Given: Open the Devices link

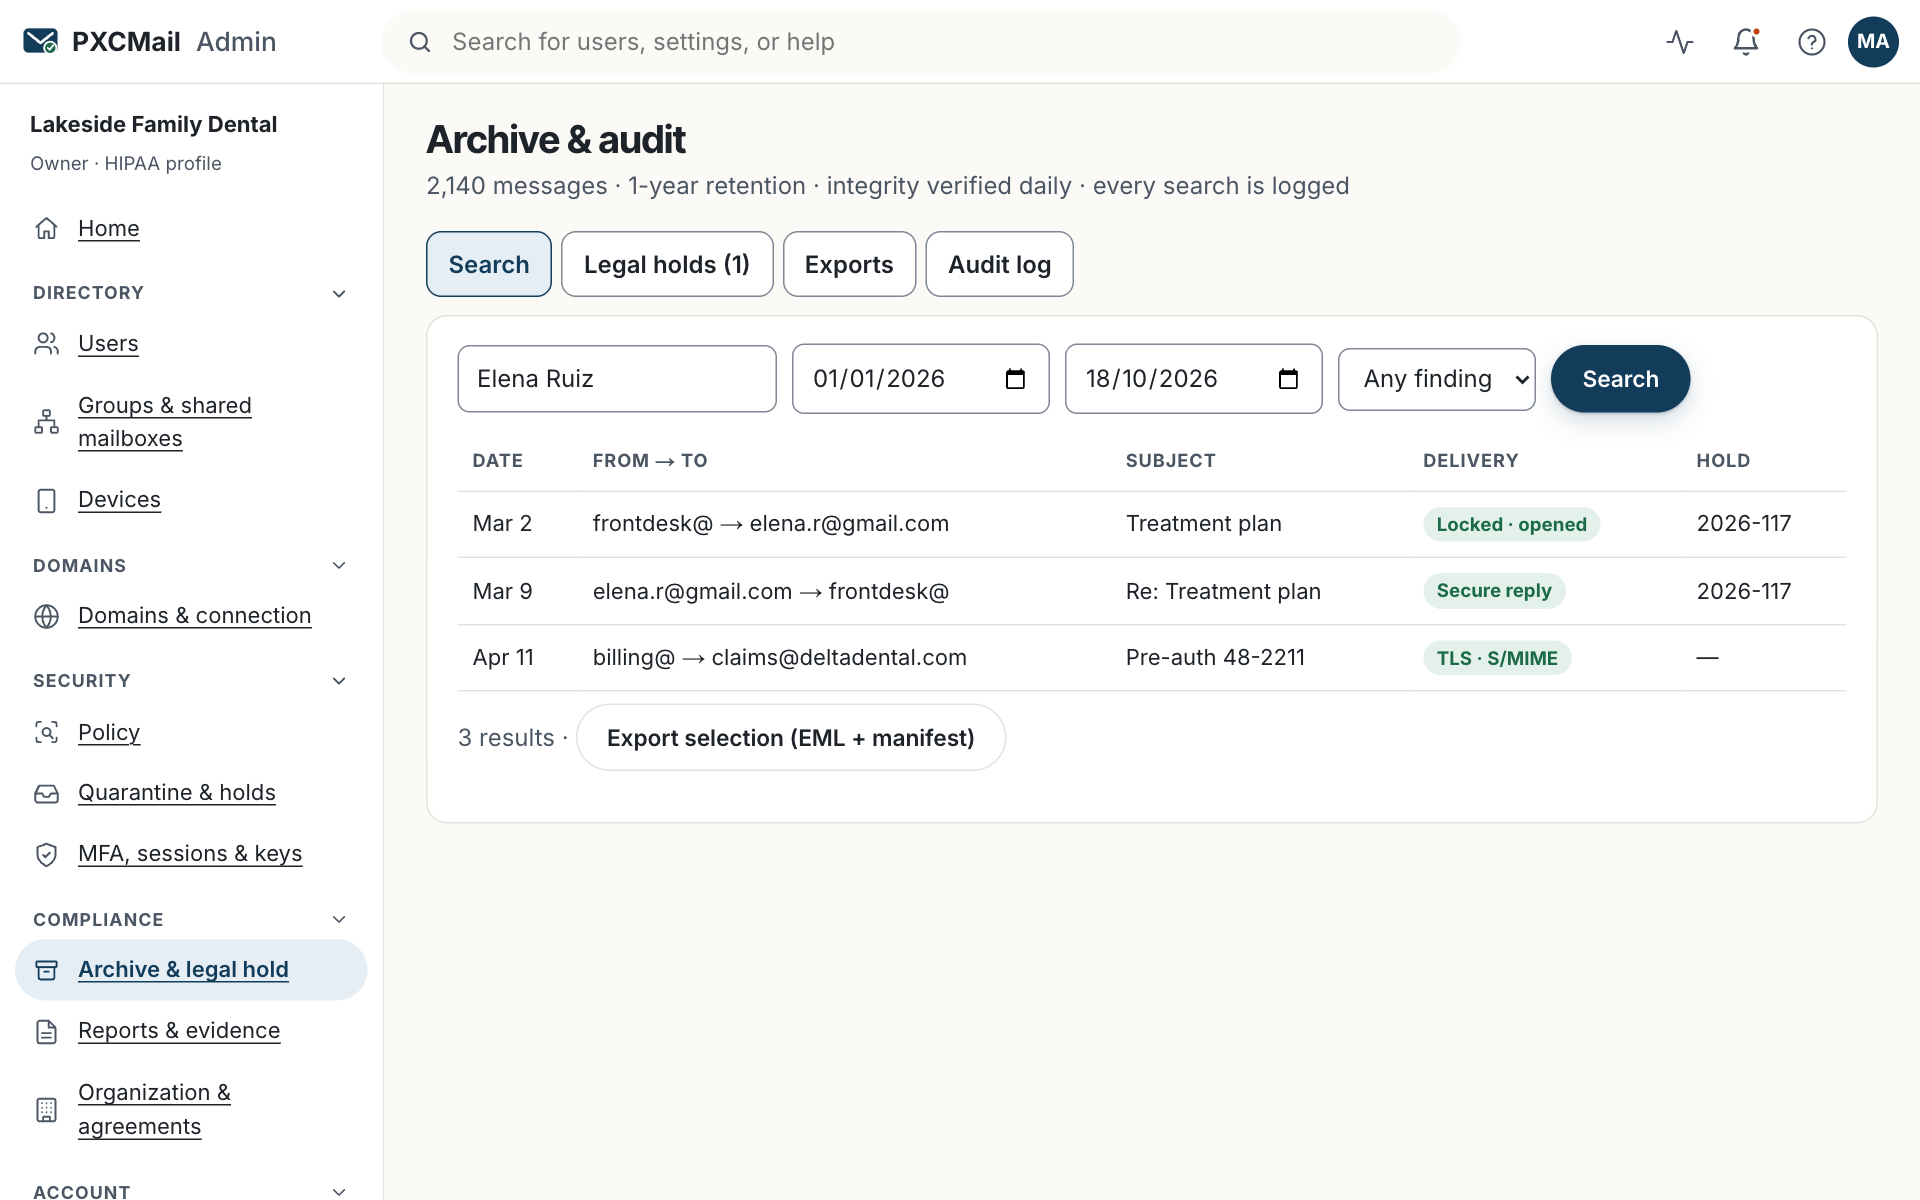Looking at the screenshot, I should click(119, 500).
